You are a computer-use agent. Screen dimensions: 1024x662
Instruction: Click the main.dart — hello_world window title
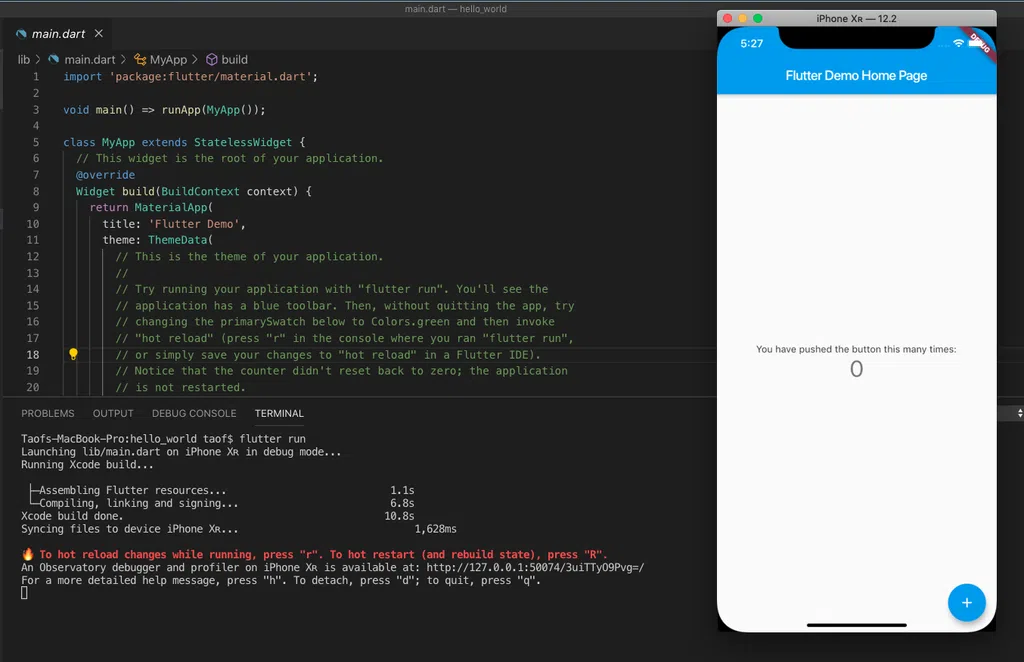tap(455, 9)
